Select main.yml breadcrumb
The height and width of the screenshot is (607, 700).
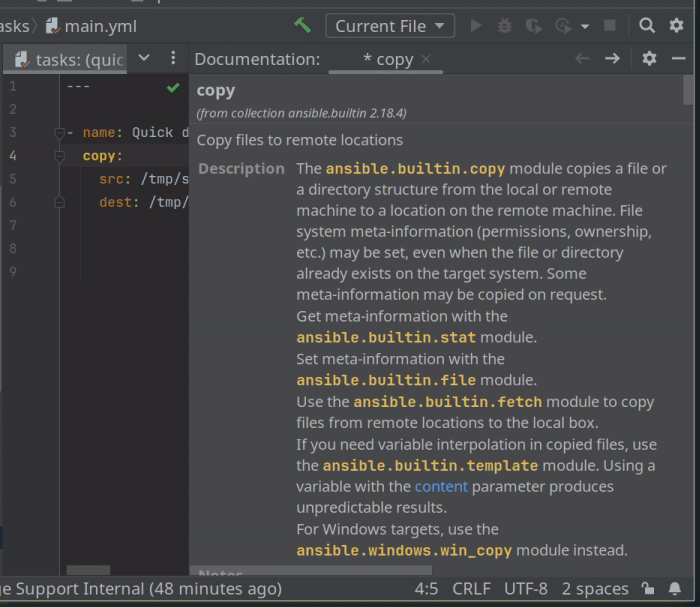(100, 26)
